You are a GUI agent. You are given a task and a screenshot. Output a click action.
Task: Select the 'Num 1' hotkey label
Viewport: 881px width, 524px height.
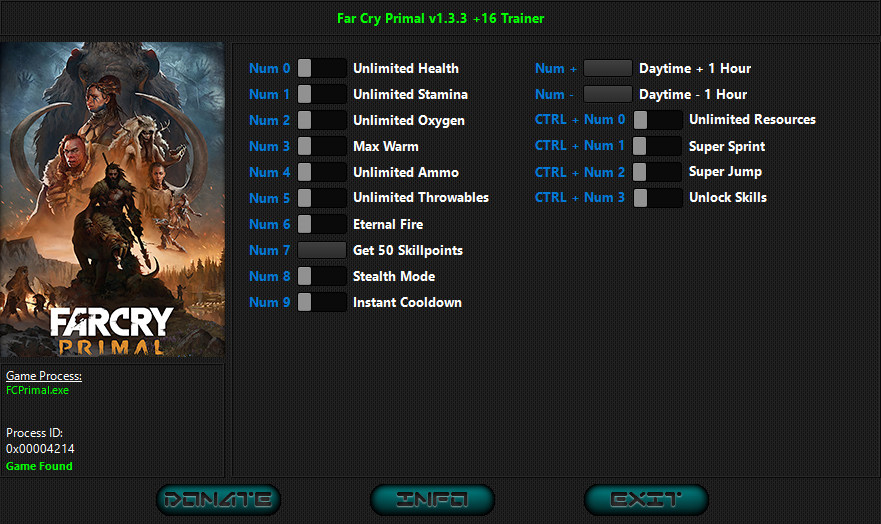point(270,94)
